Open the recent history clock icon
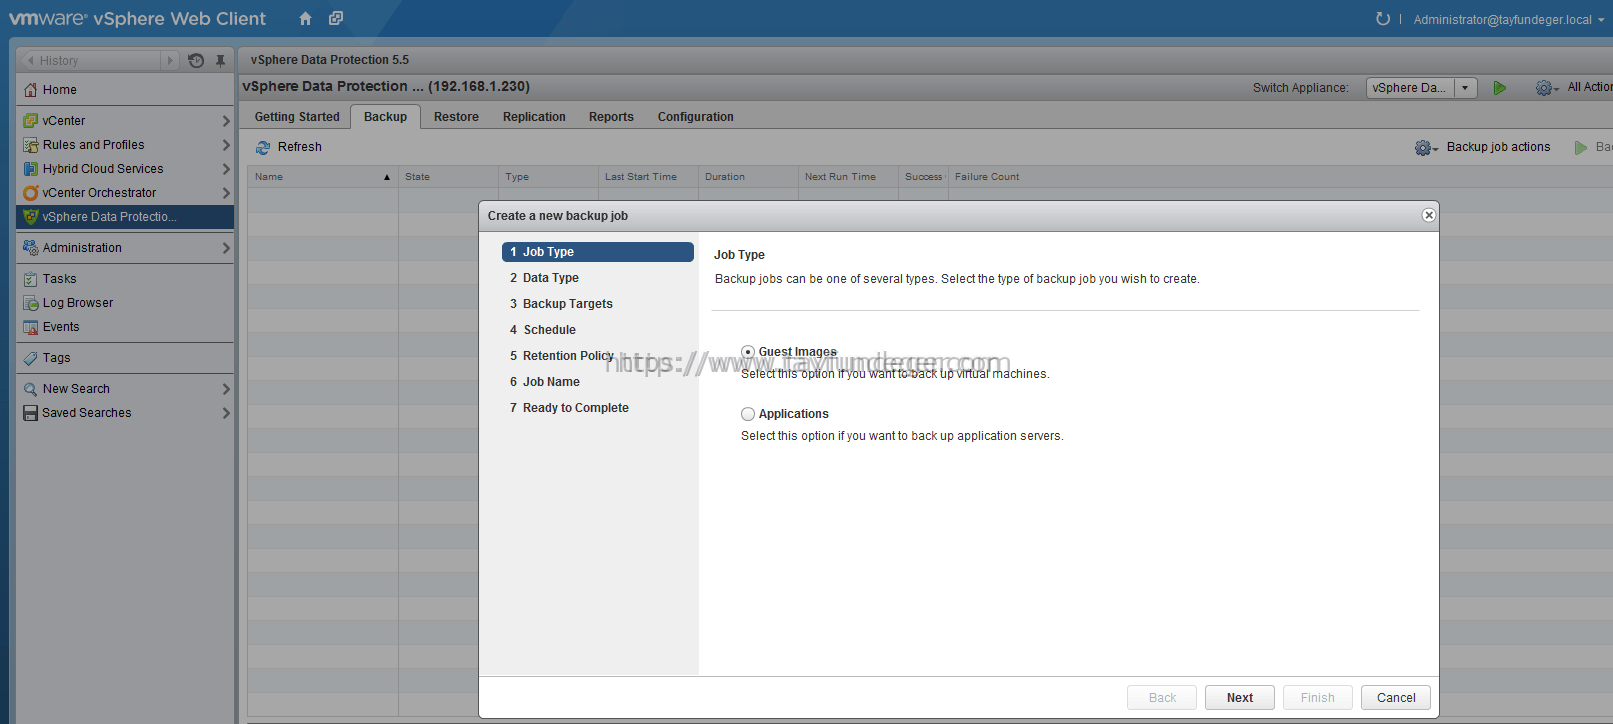The height and width of the screenshot is (724, 1613). [x=196, y=61]
